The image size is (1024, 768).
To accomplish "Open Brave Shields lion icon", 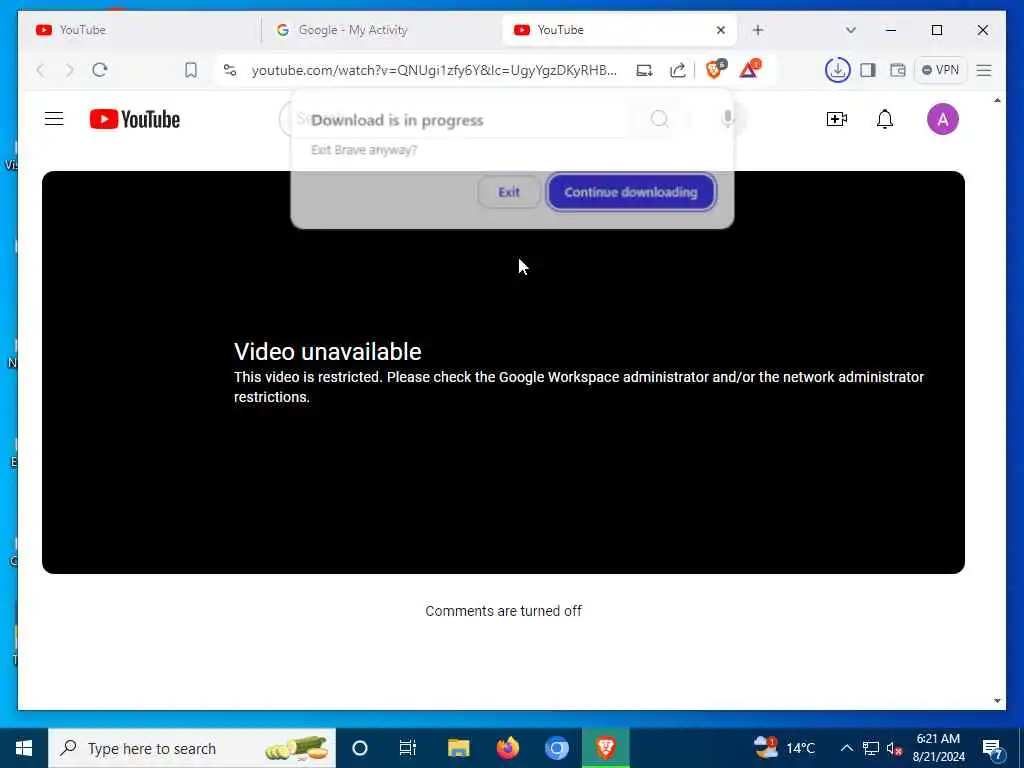I will click(x=715, y=69).
